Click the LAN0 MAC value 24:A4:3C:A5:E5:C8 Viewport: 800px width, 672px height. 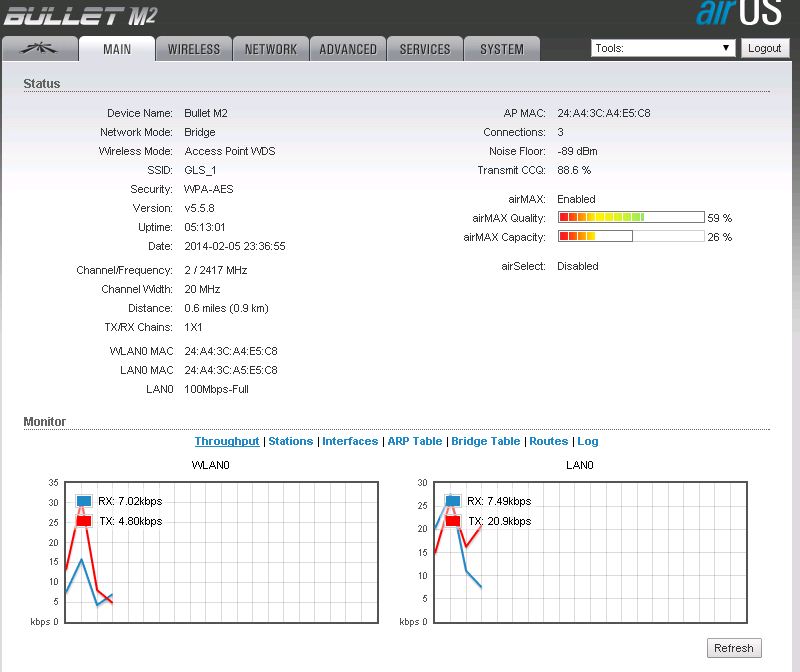231,370
